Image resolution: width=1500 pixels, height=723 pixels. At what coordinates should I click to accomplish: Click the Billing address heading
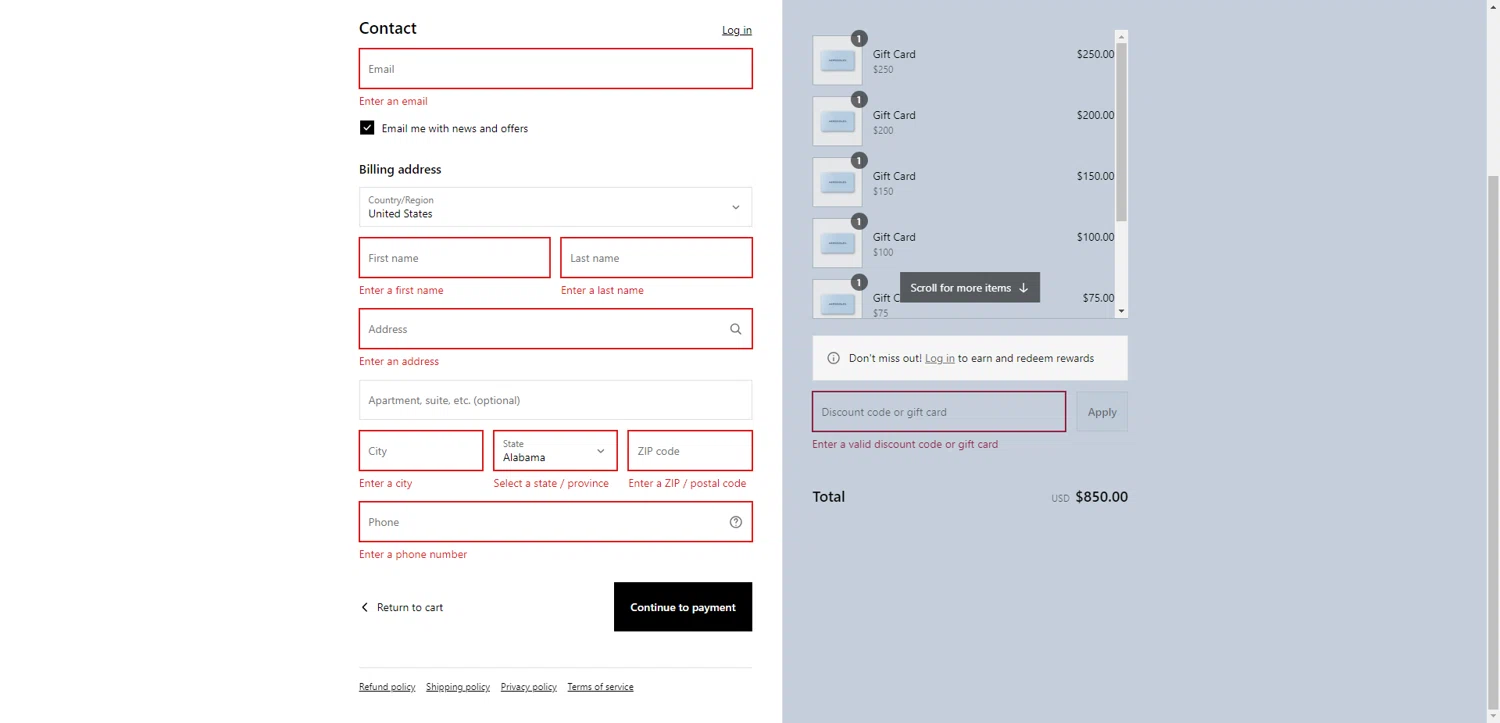400,169
